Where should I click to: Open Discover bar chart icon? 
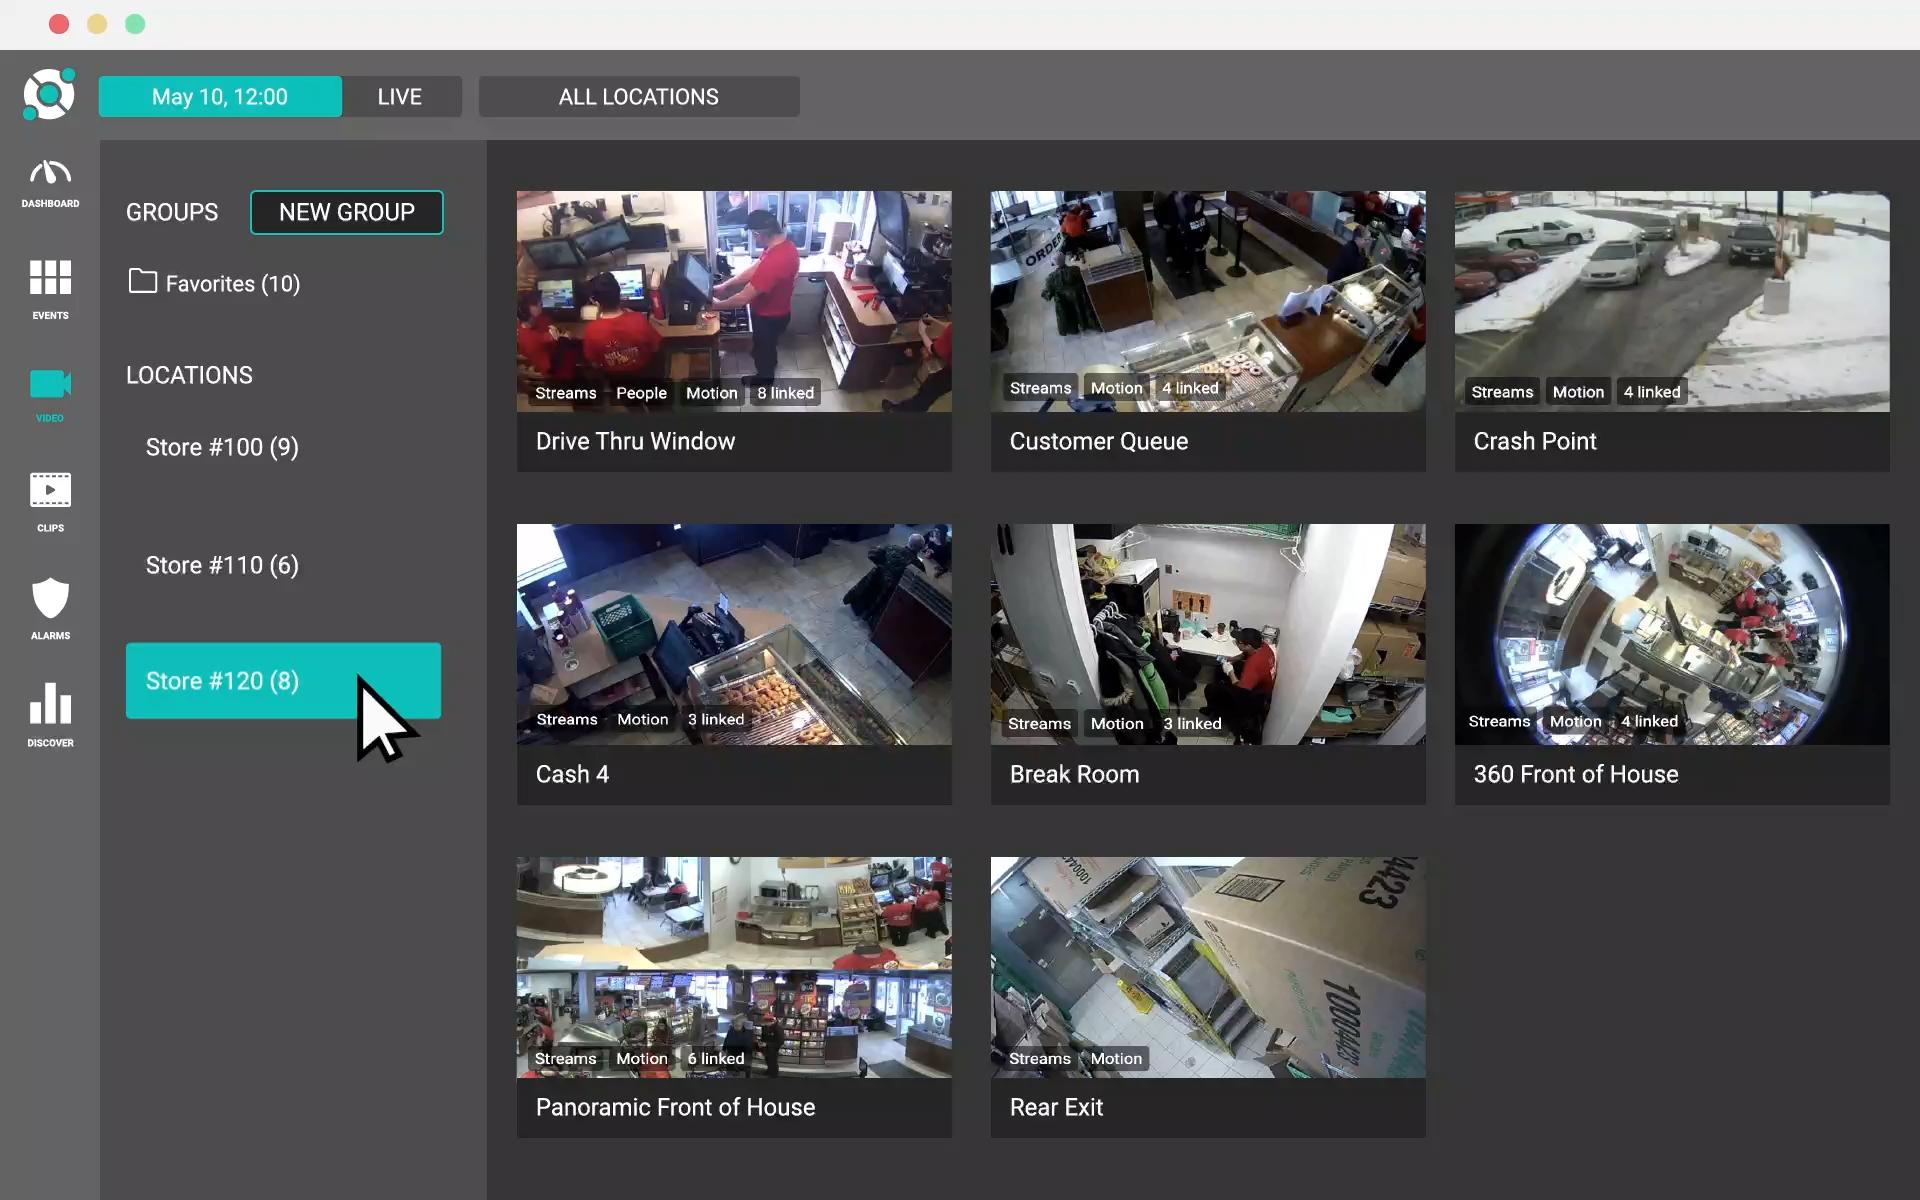pyautogui.click(x=50, y=704)
